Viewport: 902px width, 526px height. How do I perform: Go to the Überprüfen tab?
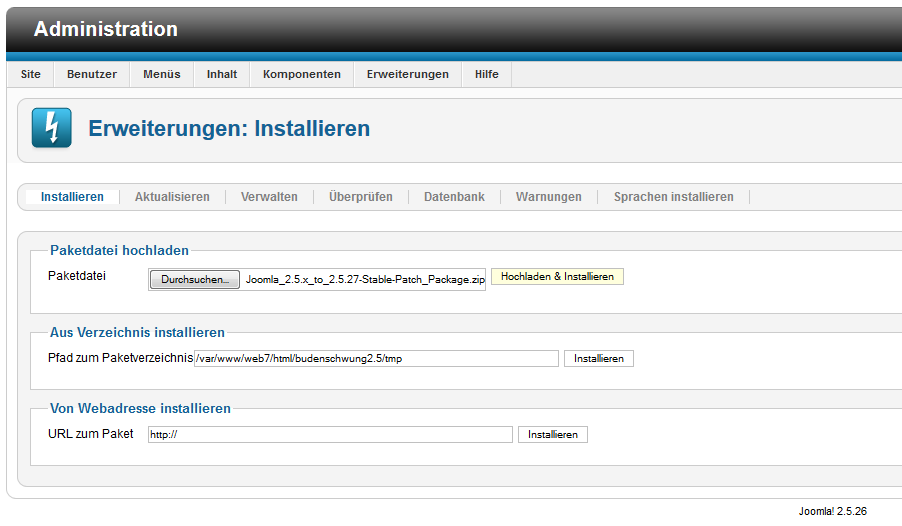(361, 197)
